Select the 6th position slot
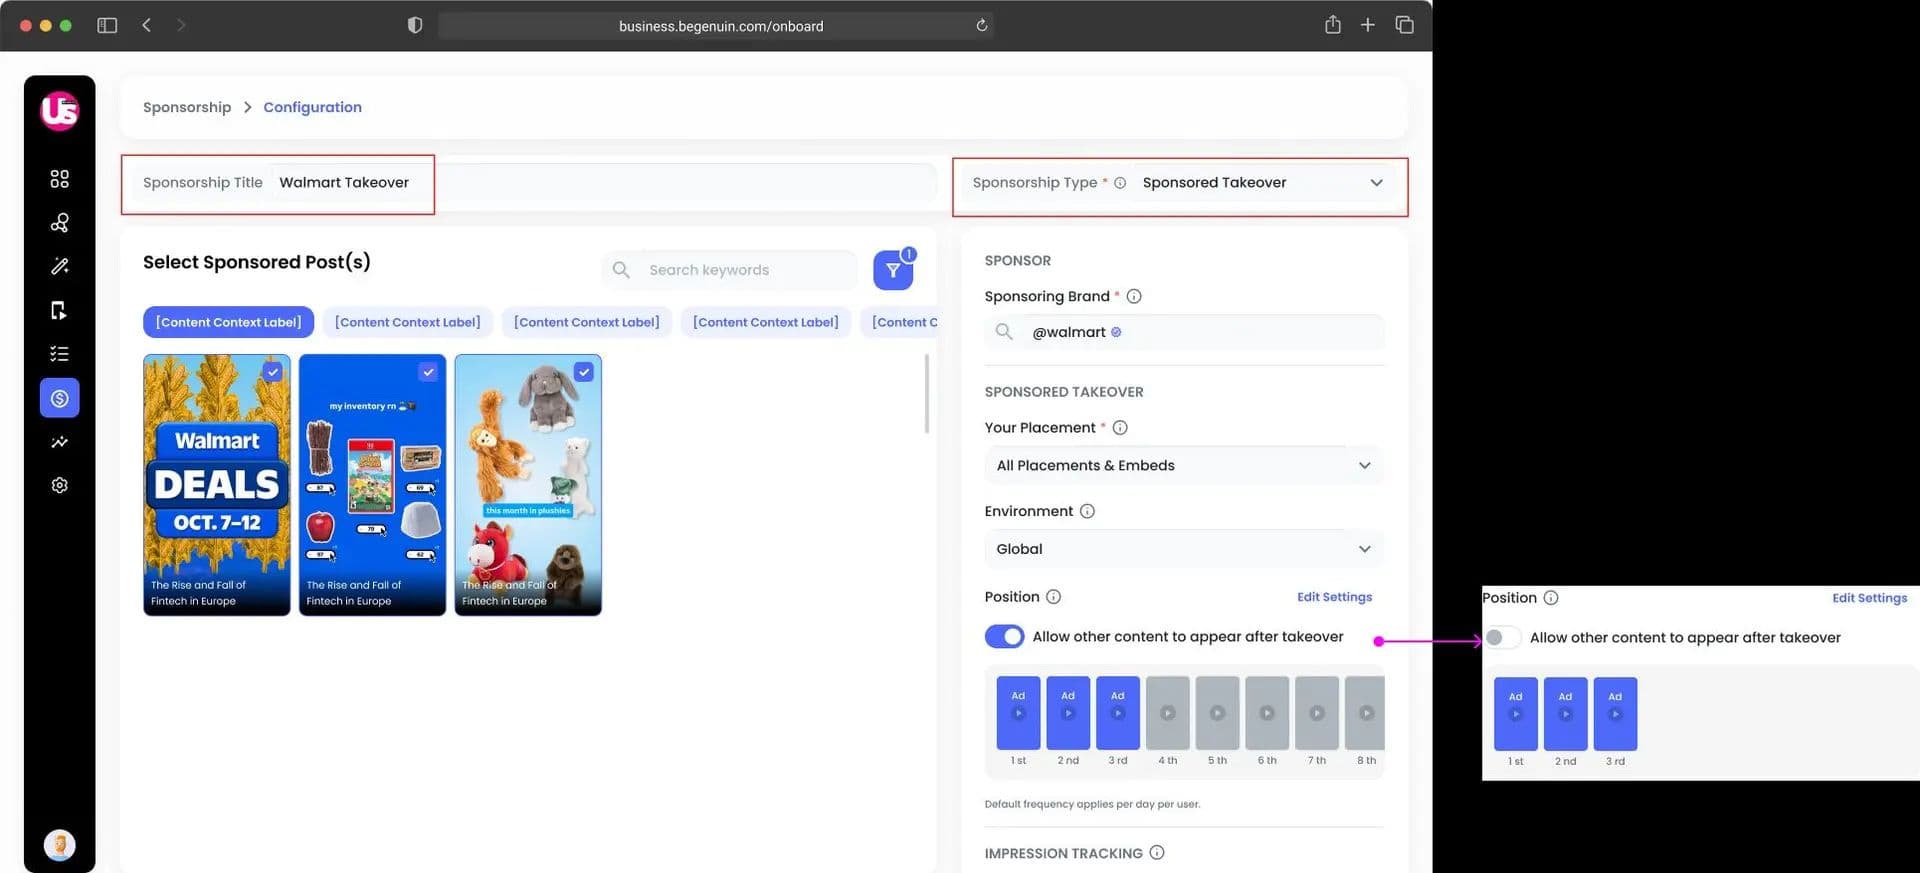Screen dimensions: 1920x873 click(1267, 713)
